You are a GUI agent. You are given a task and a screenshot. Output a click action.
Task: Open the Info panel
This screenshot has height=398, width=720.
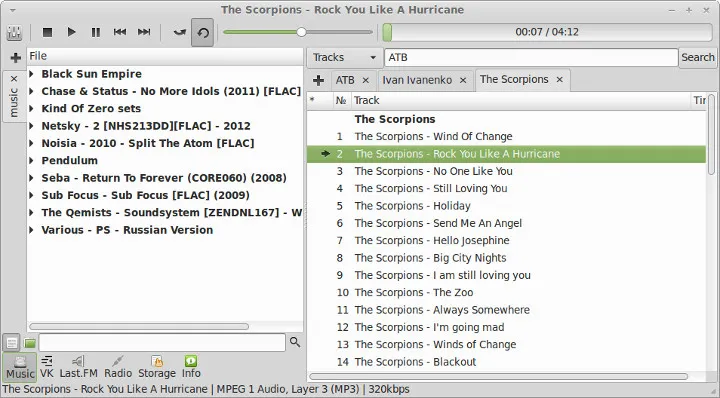tap(191, 367)
